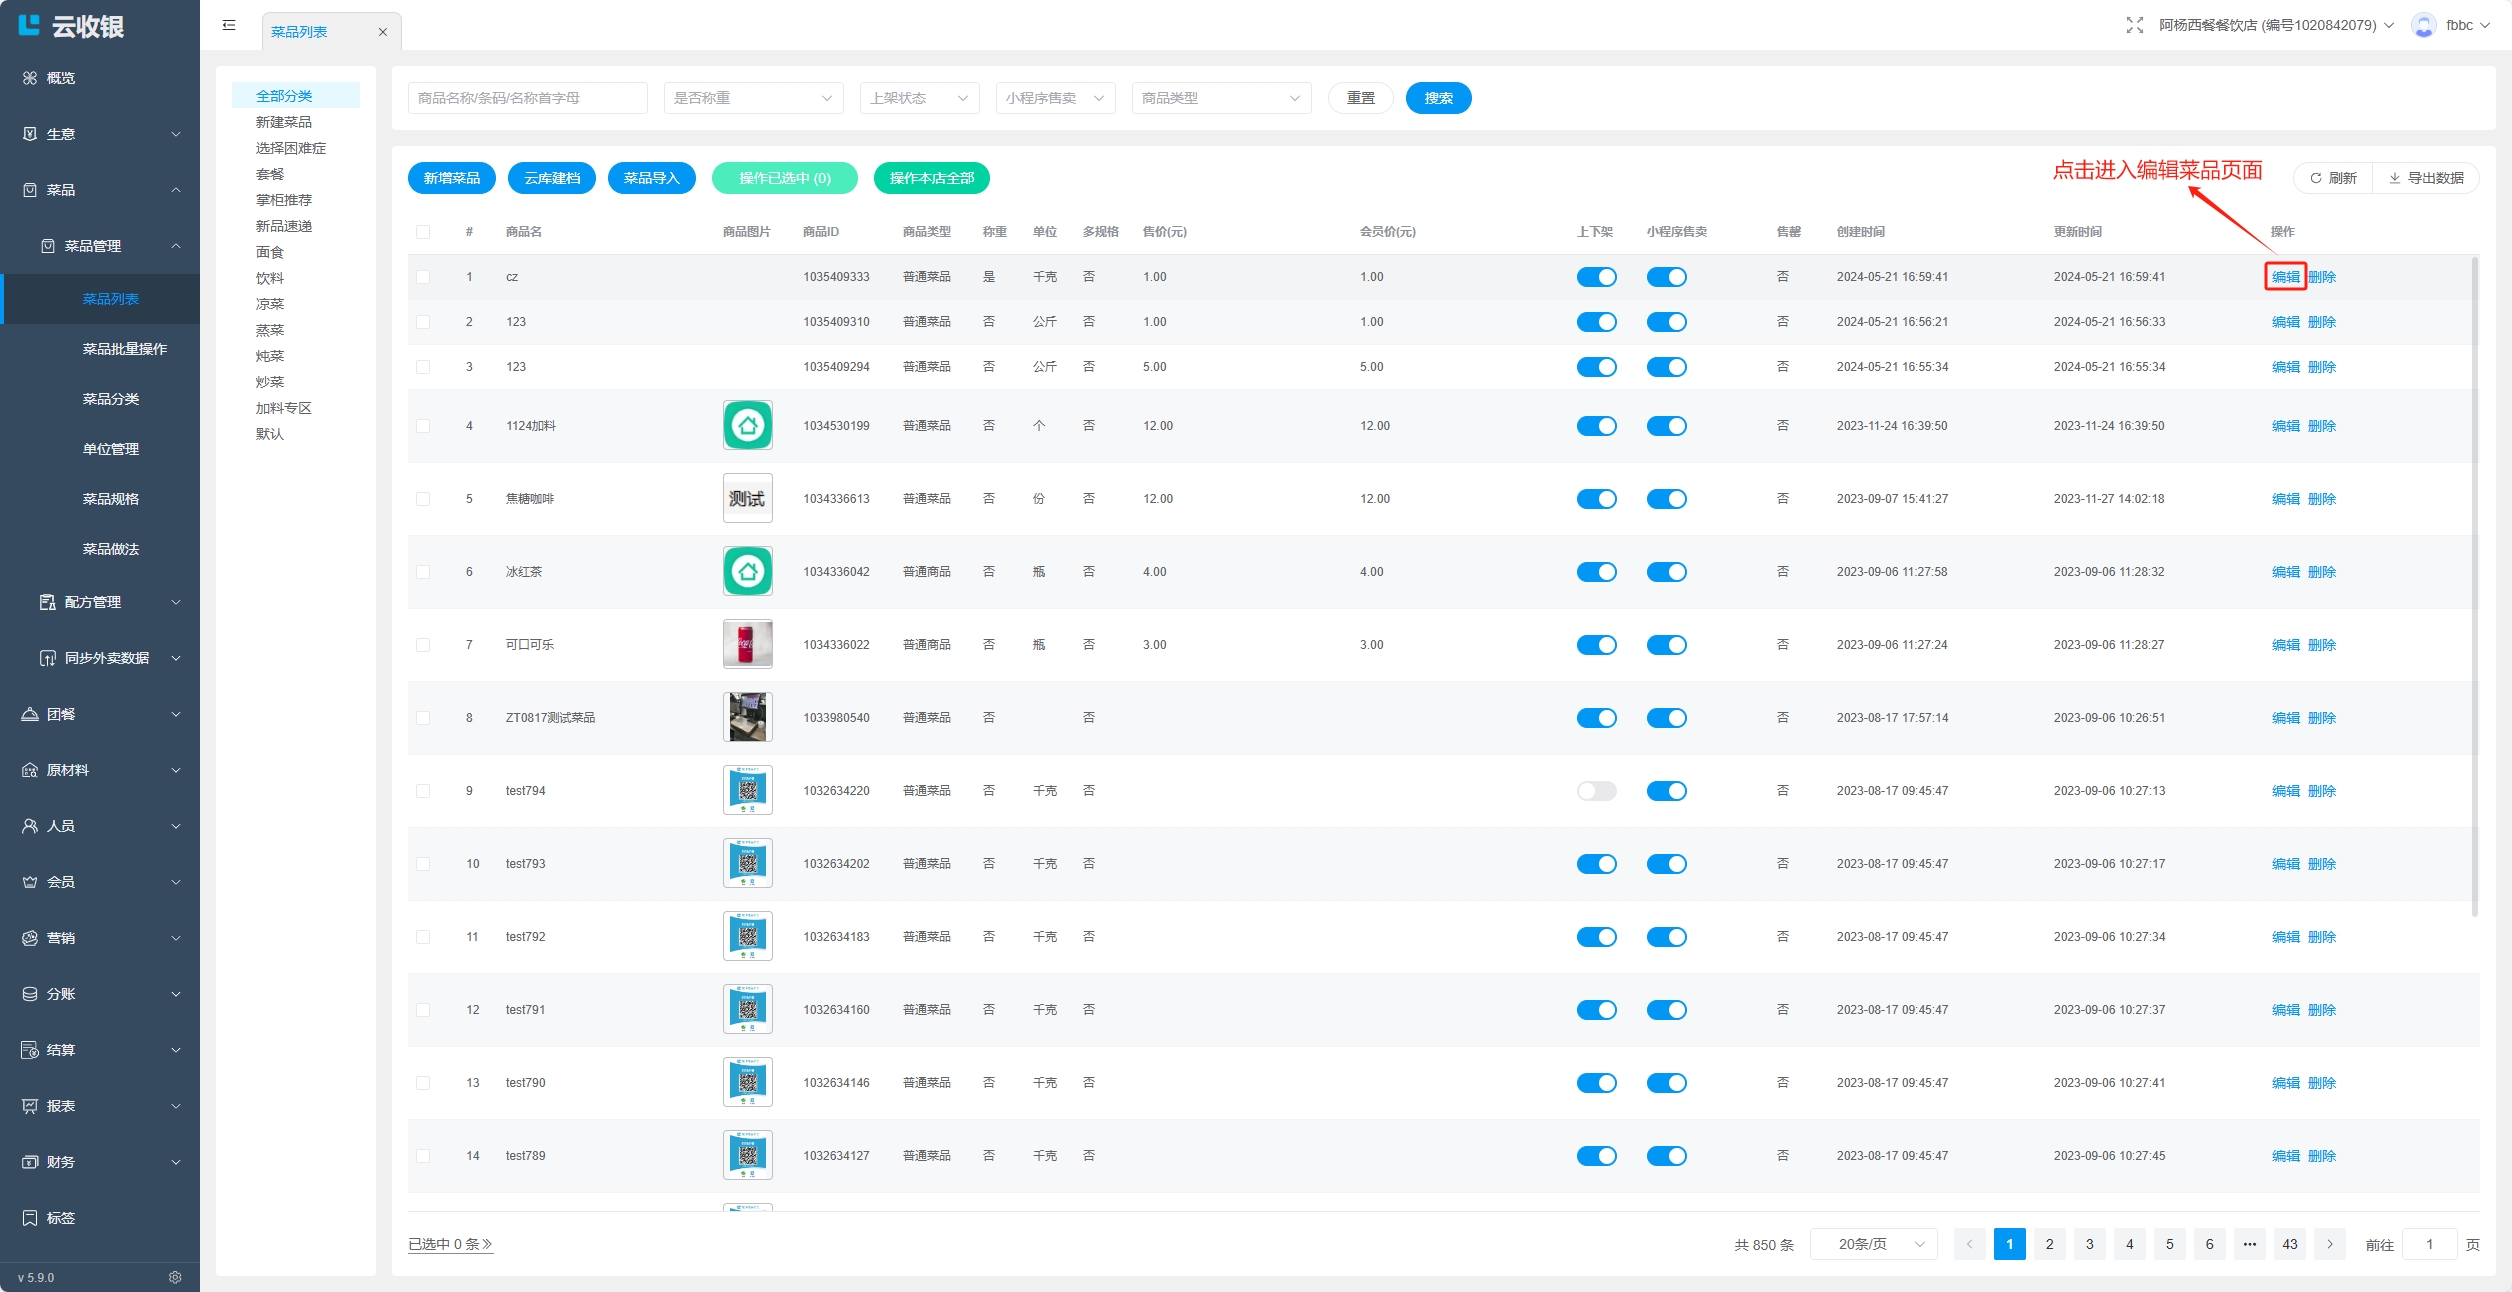This screenshot has width=2512, height=1292.
Task: Click the 刷新 refresh icon button
Action: pos(2333,178)
